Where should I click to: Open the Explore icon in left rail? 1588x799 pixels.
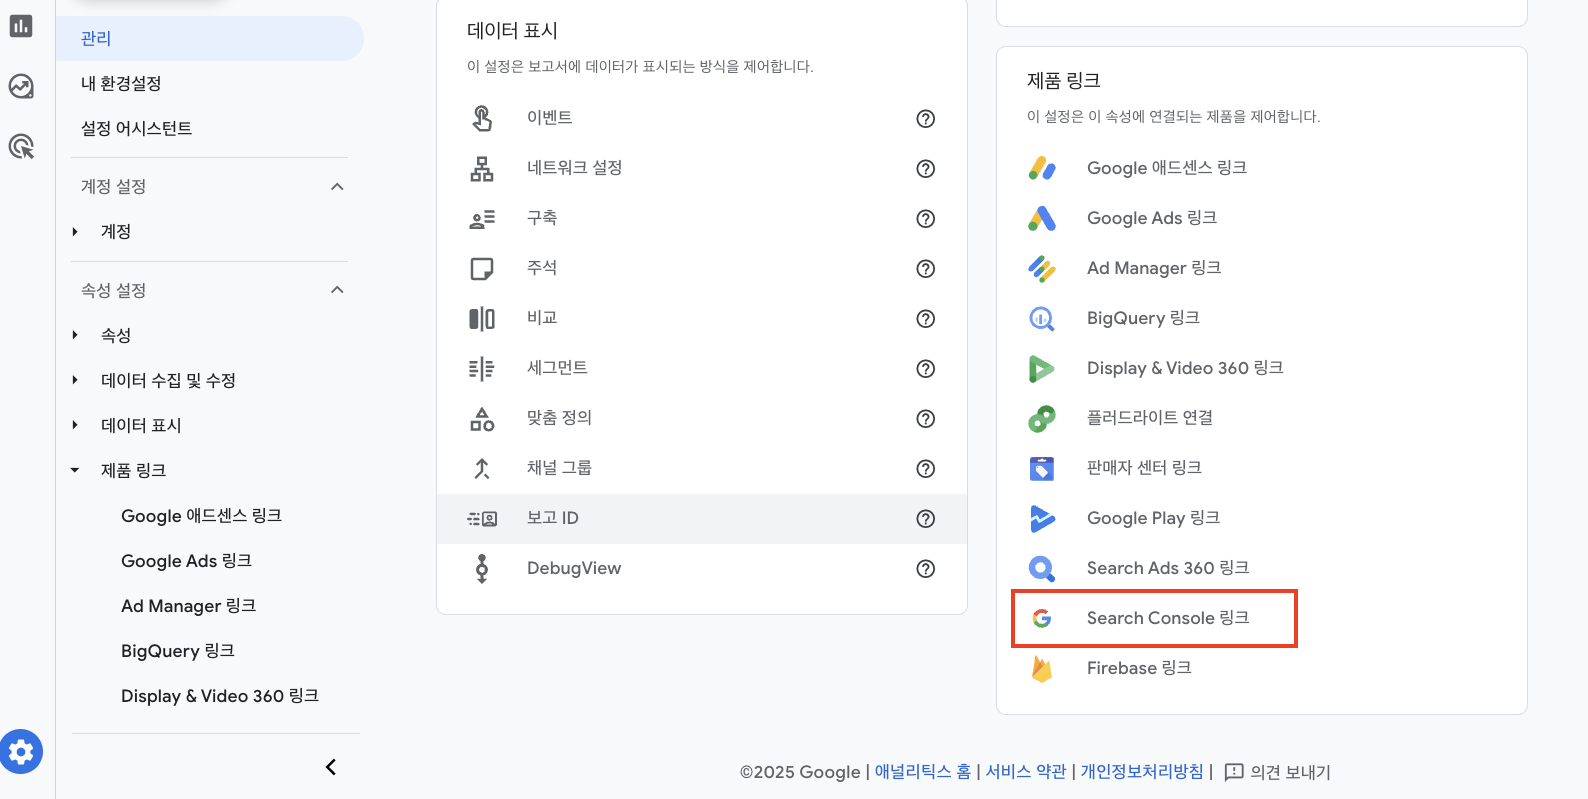(x=21, y=87)
